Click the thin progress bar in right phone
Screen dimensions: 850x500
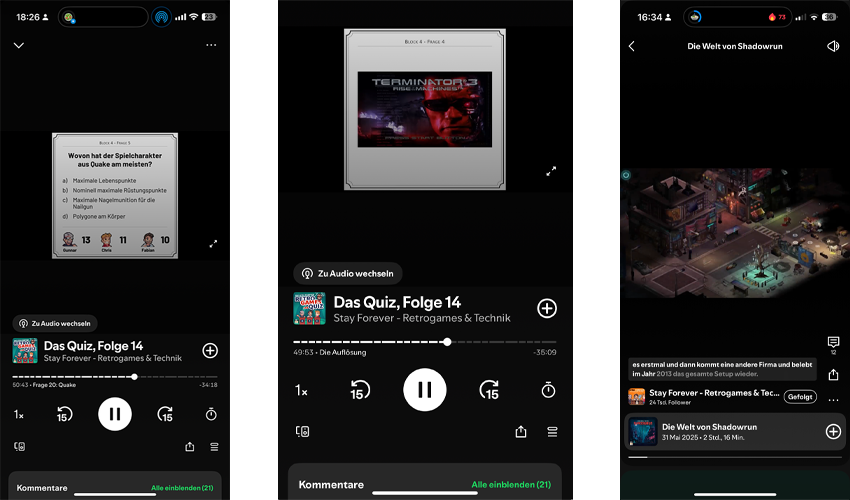pyautogui.click(x=735, y=457)
